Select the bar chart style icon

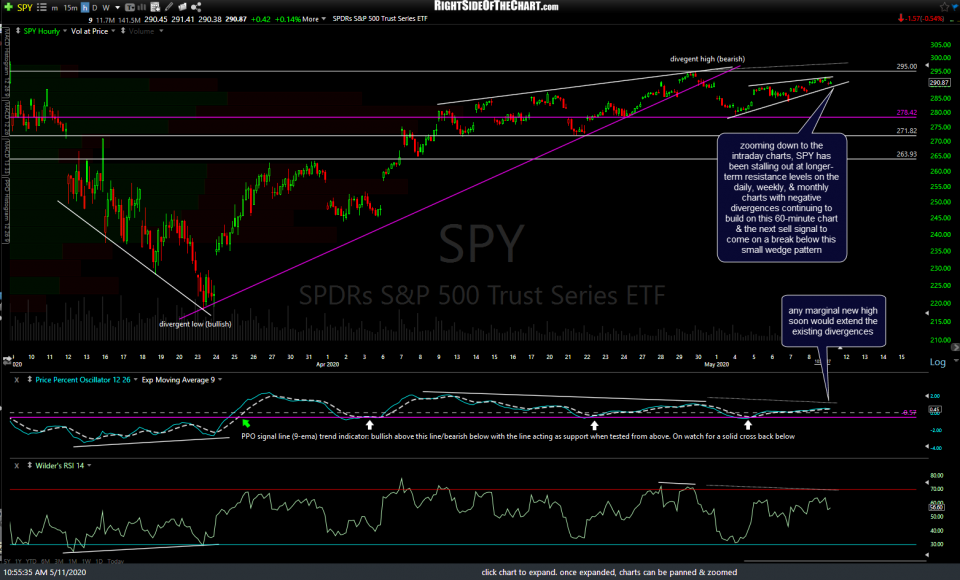(142, 7)
